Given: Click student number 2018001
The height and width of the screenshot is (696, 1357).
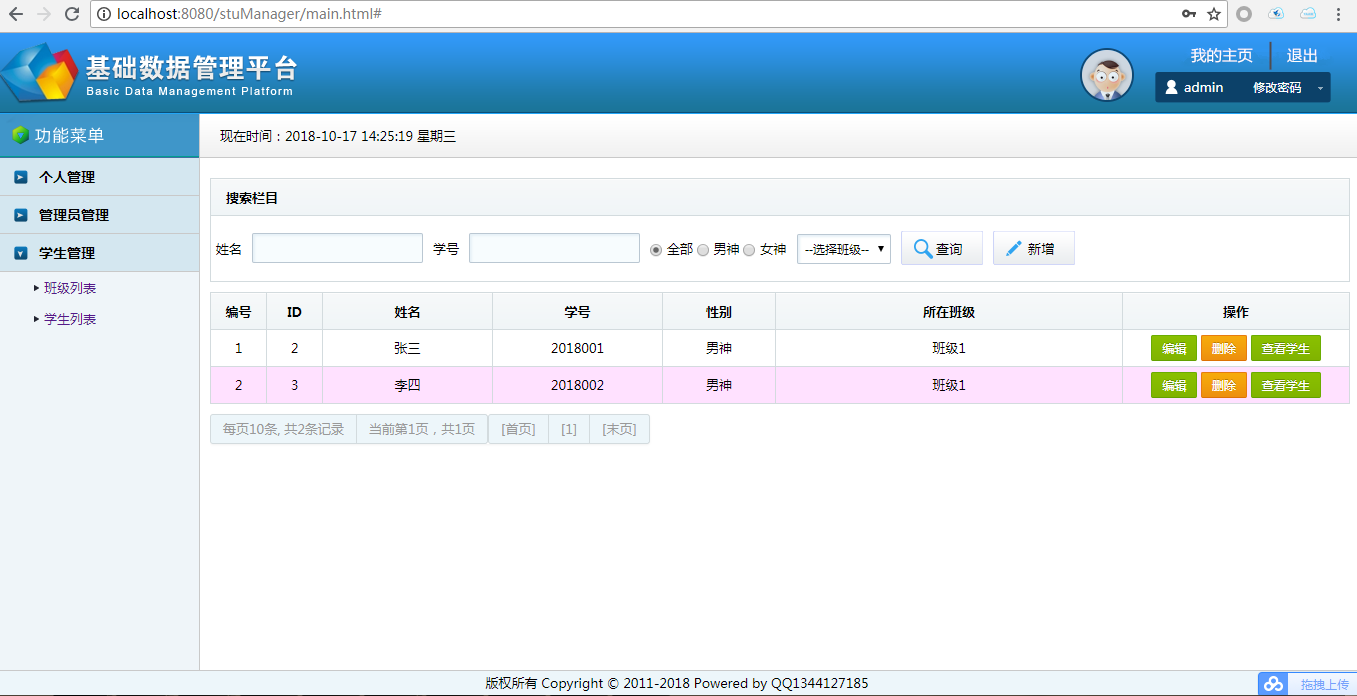Looking at the screenshot, I should pos(577,348).
